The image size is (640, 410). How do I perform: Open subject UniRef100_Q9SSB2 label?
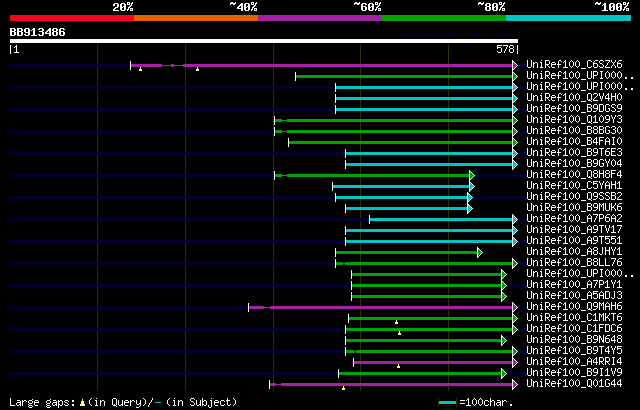click(x=574, y=197)
